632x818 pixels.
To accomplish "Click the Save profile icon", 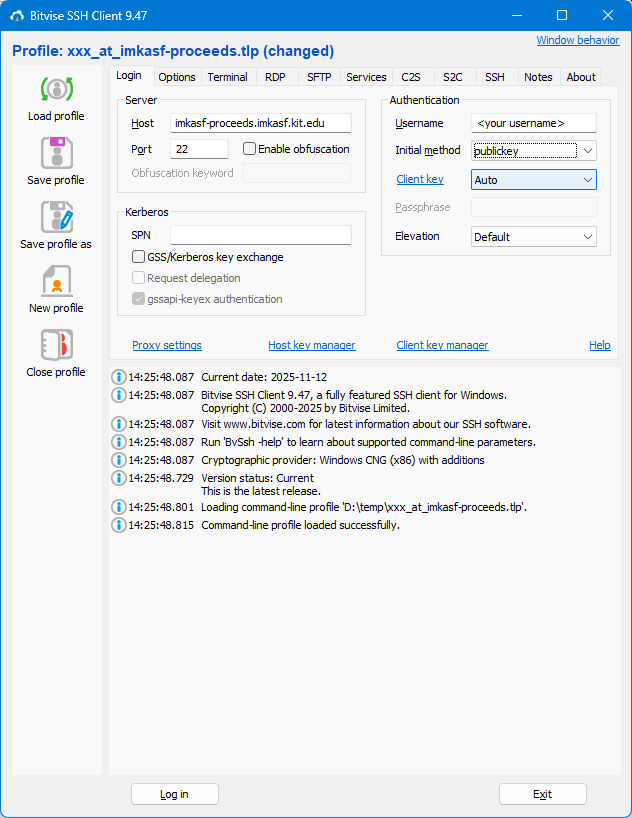I will coord(56,153).
